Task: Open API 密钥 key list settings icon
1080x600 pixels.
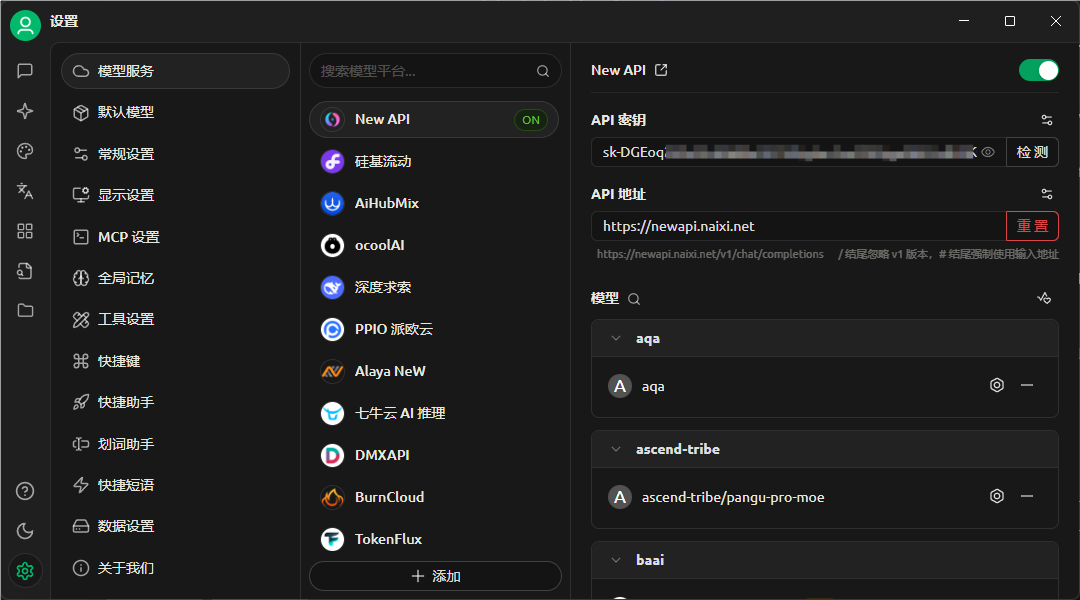Action: [x=1047, y=120]
